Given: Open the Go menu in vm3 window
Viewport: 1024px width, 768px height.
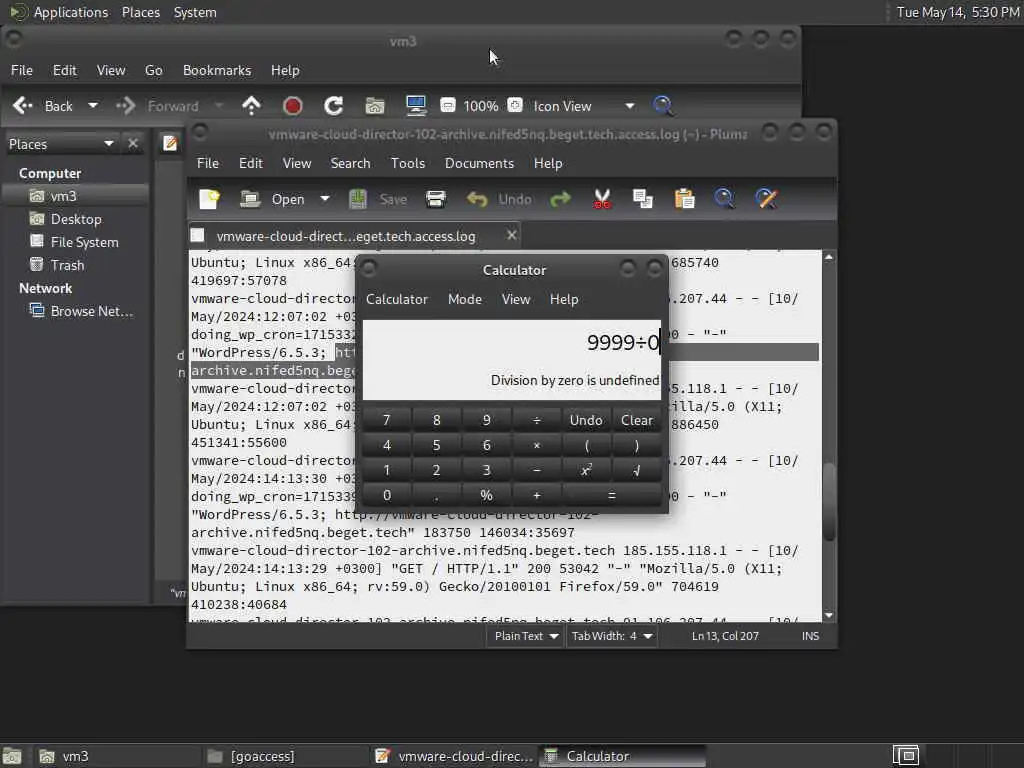Looking at the screenshot, I should tap(153, 71).
